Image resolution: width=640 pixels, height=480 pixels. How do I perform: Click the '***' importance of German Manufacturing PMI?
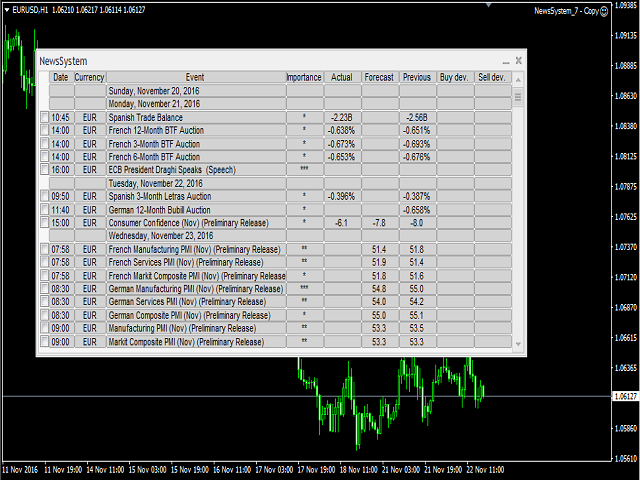(x=304, y=288)
